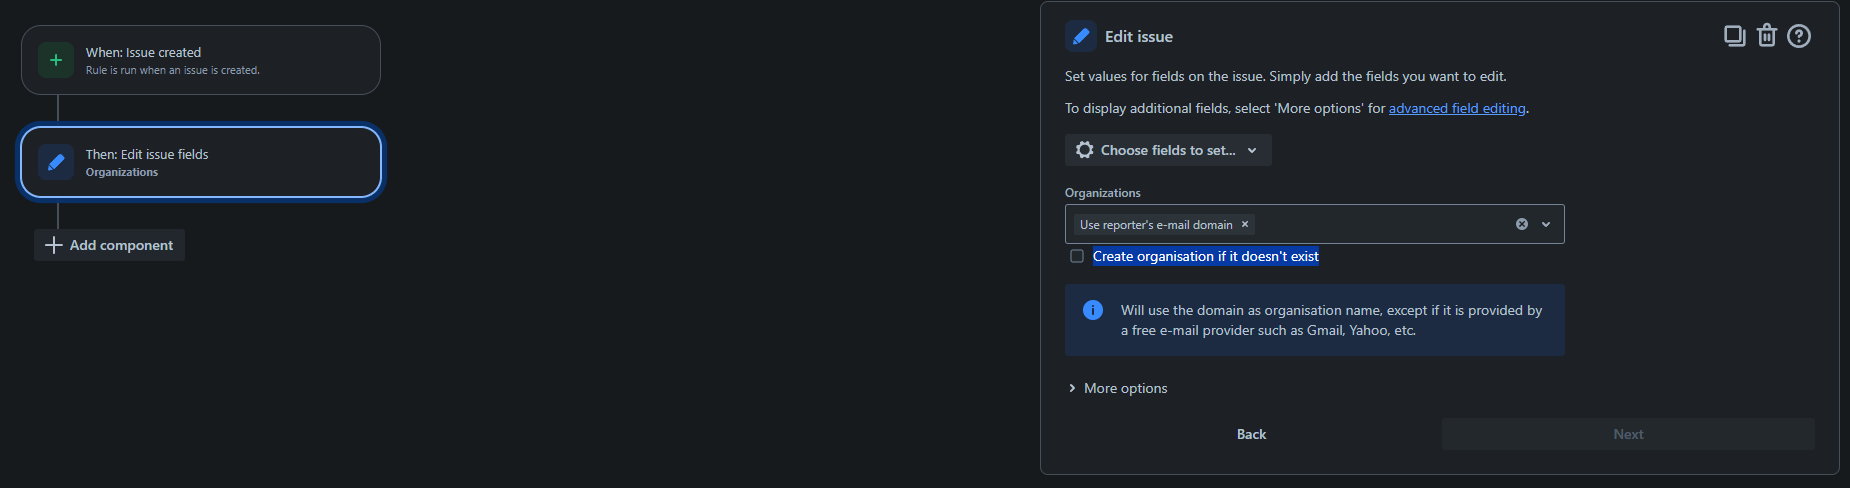Click pencil icon in Edit issue fields step
Viewport: 1850px width, 488px height.
56,162
